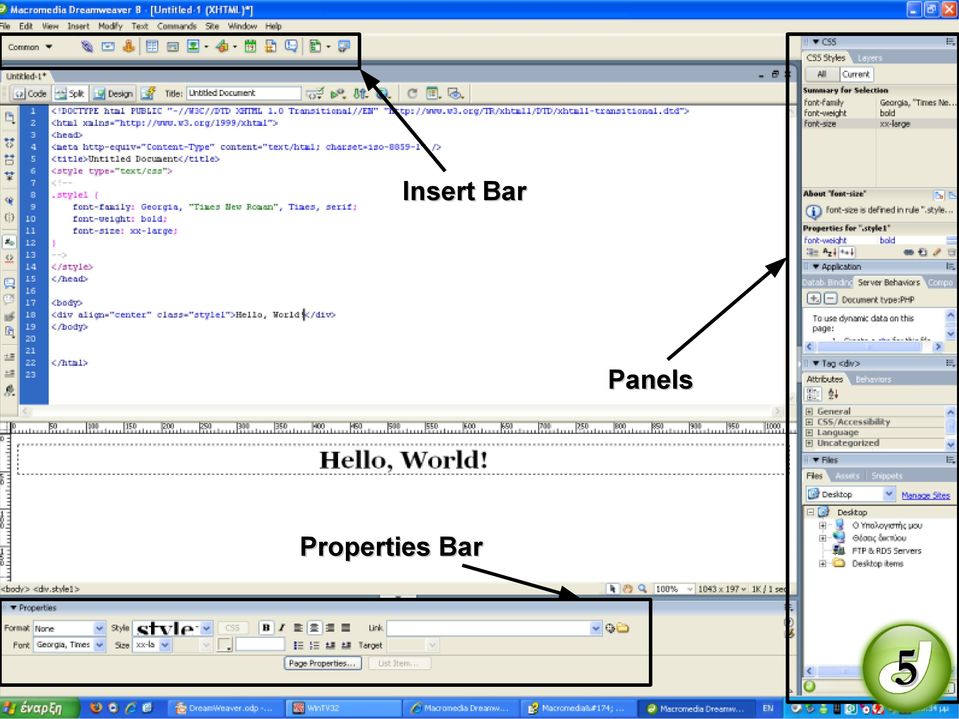Open the Modify menu

(x=110, y=26)
